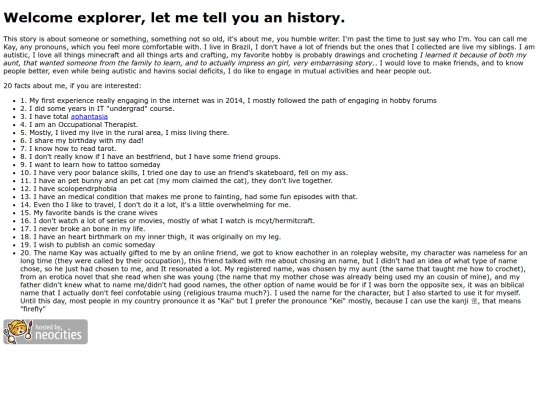This screenshot has height=405, width=540.
Task: Open the aphantasia link
Action: (x=89, y=117)
